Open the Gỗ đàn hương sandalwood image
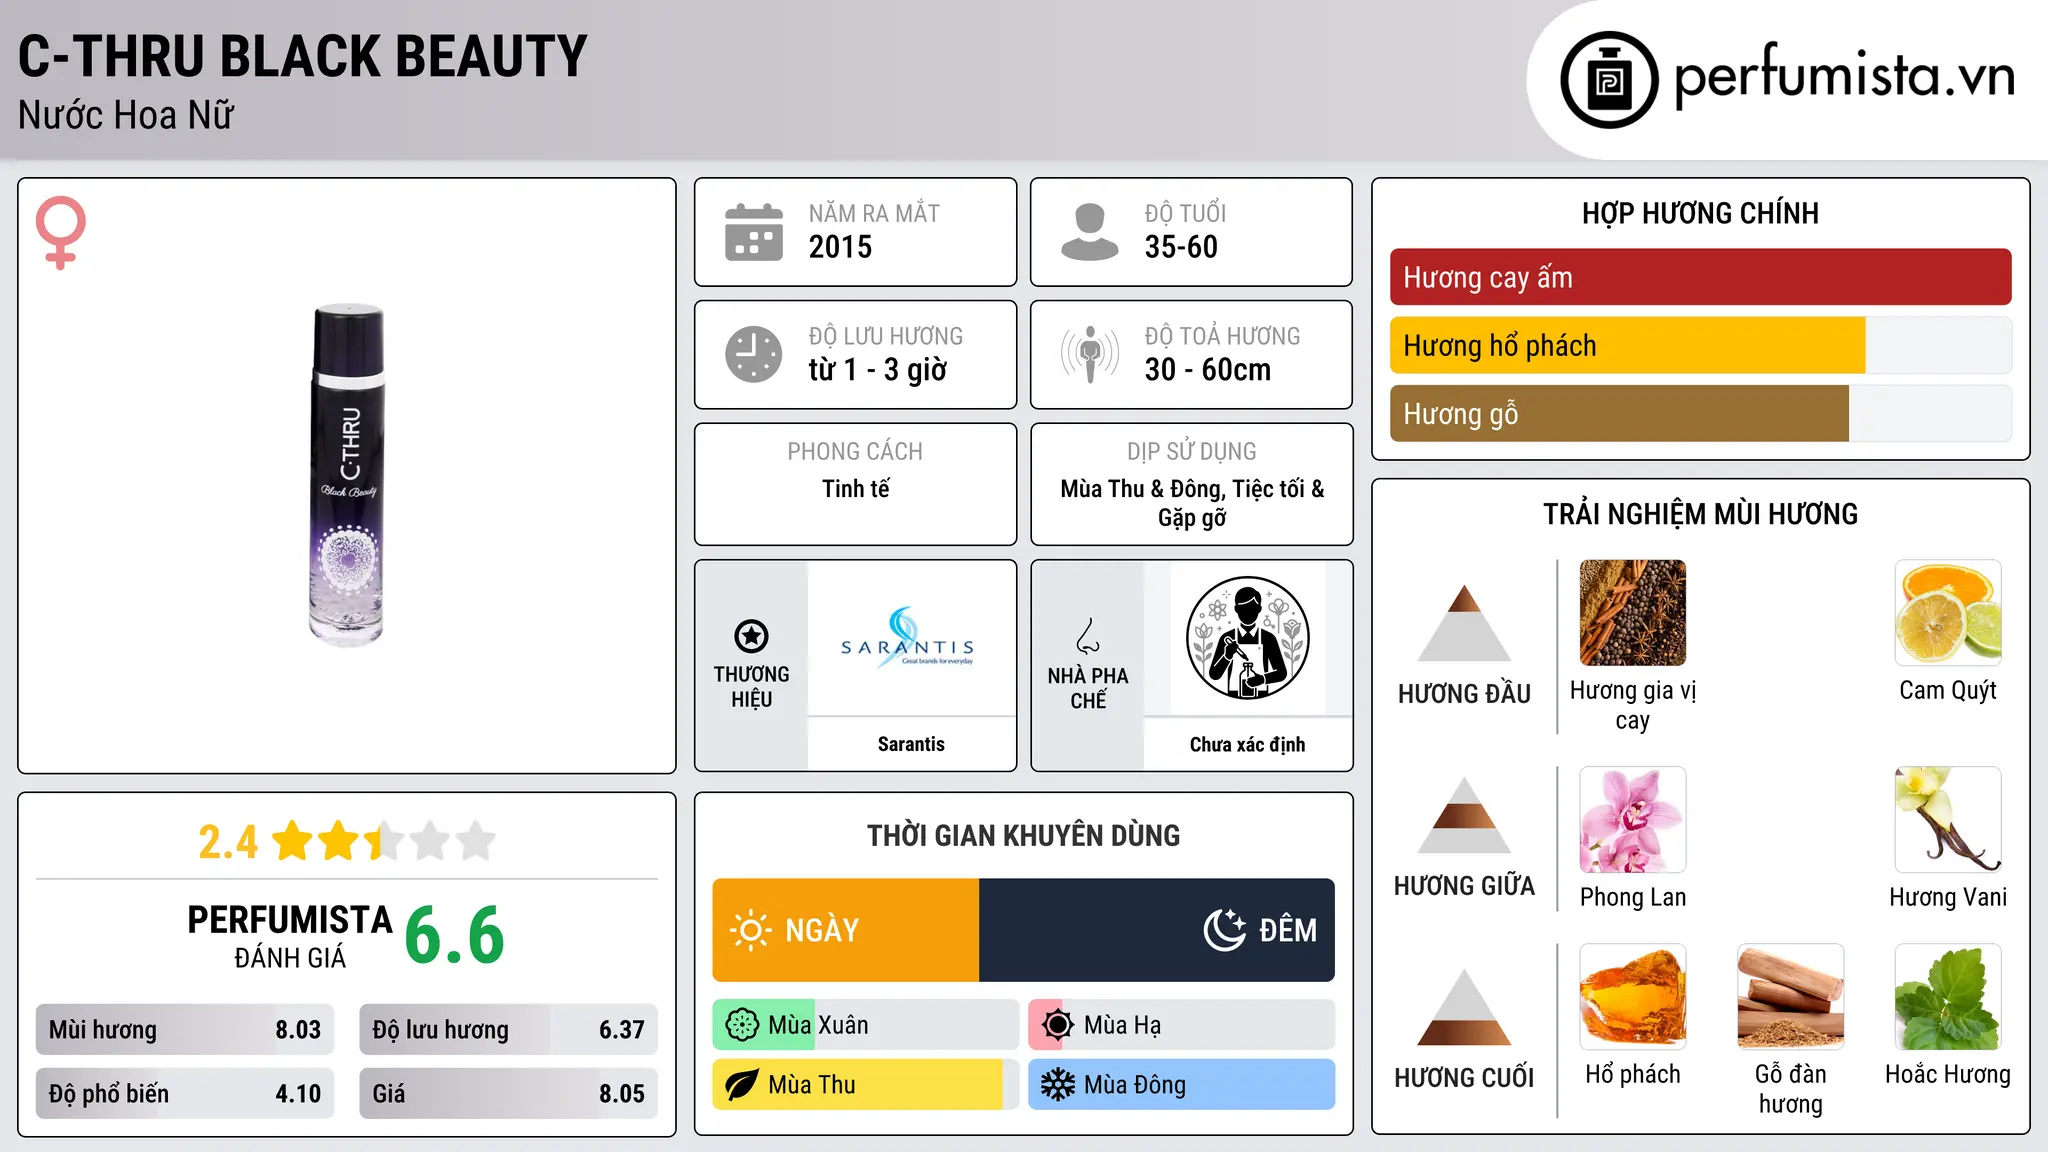The image size is (2048, 1152). (x=1790, y=997)
